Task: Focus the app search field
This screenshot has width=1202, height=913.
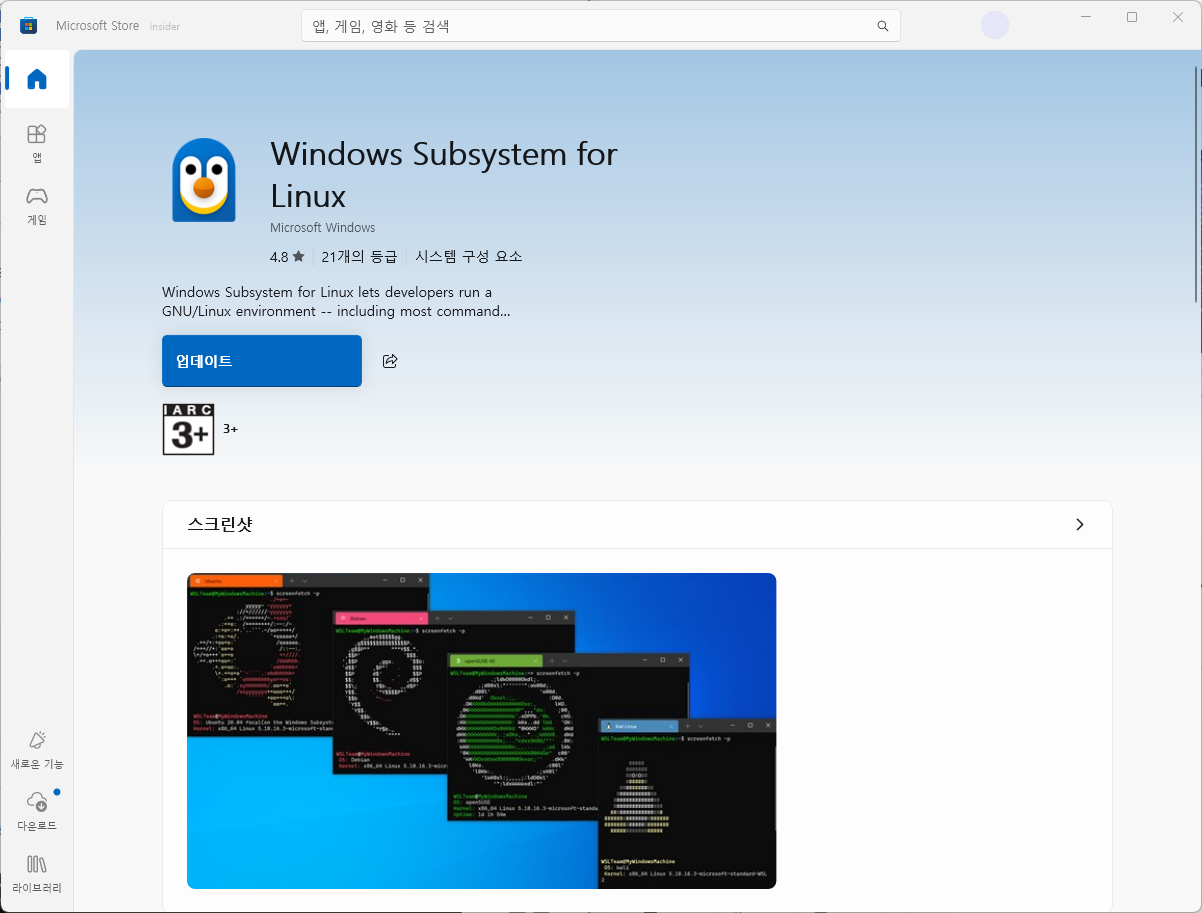Action: pyautogui.click(x=600, y=26)
